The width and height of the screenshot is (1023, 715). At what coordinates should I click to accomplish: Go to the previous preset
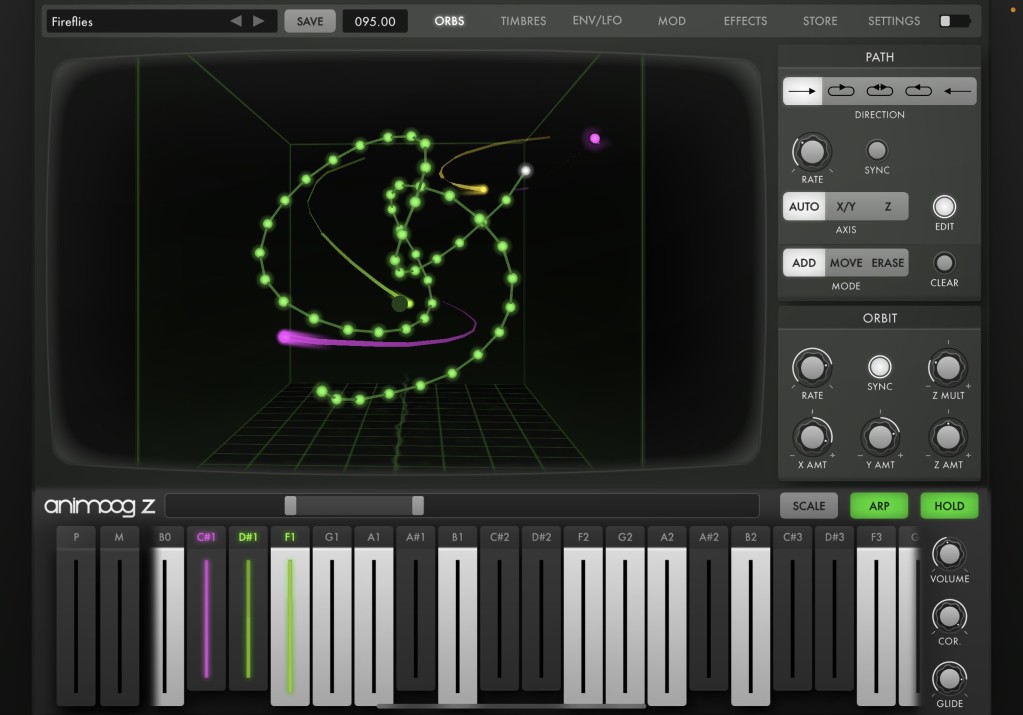[236, 21]
